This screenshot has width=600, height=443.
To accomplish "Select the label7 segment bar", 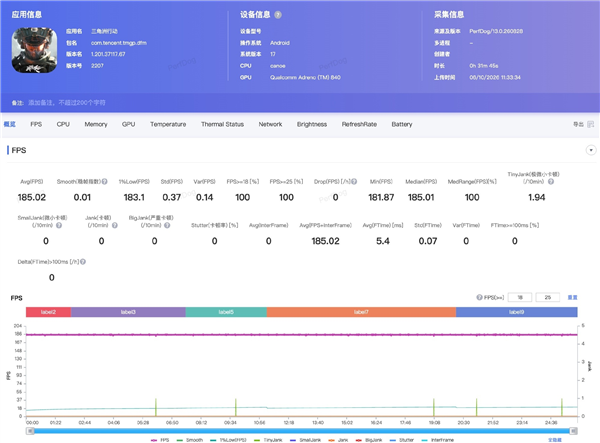I will 361,312.
